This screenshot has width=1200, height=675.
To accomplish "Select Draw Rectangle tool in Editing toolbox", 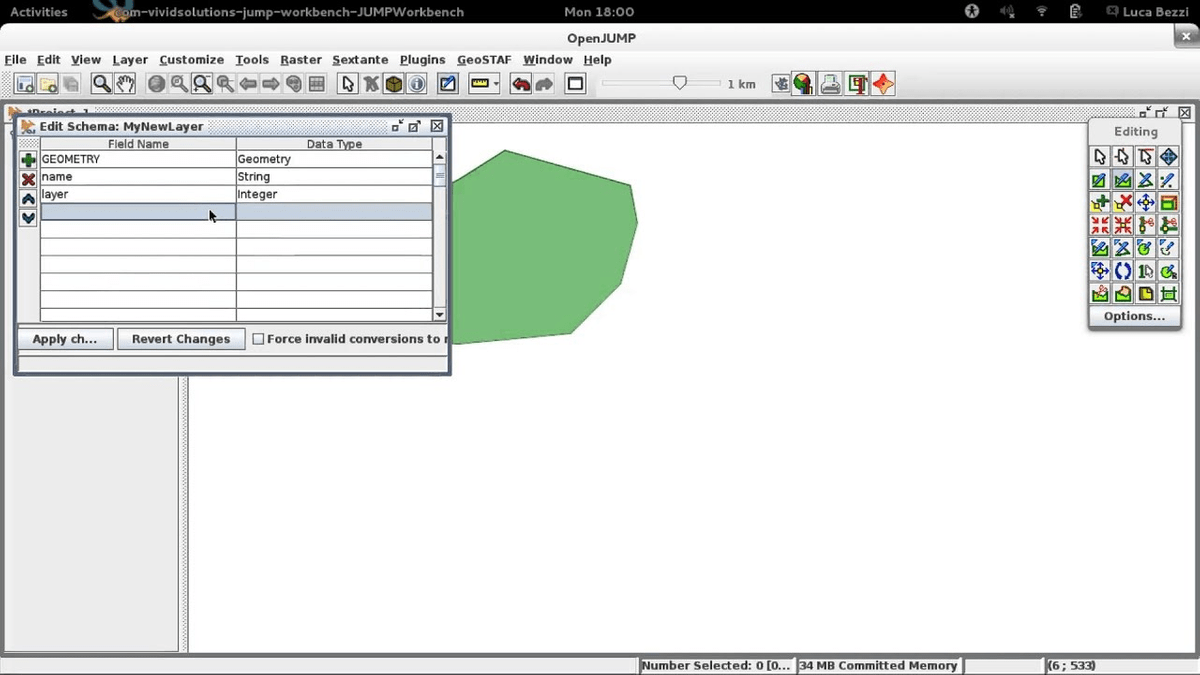I will click(x=1100, y=180).
